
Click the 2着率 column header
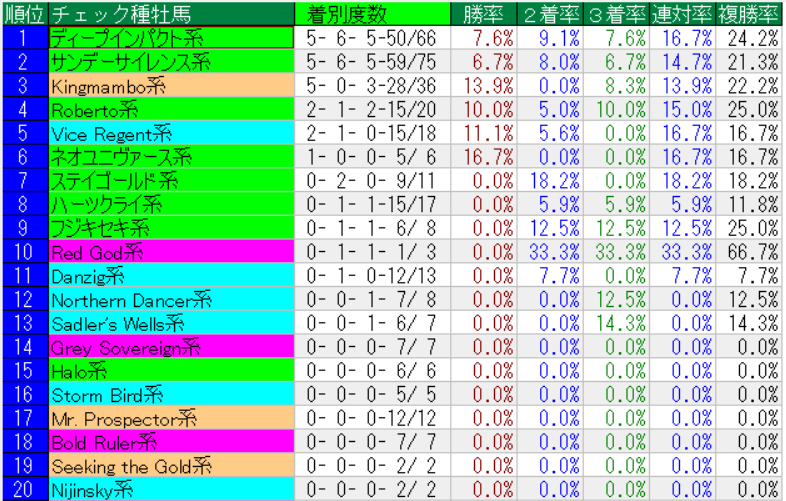point(550,14)
